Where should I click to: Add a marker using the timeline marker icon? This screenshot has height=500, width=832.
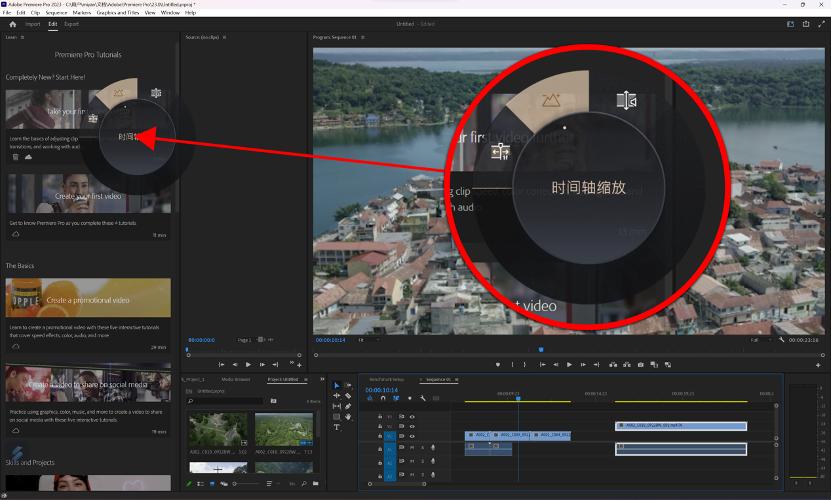pyautogui.click(x=409, y=398)
